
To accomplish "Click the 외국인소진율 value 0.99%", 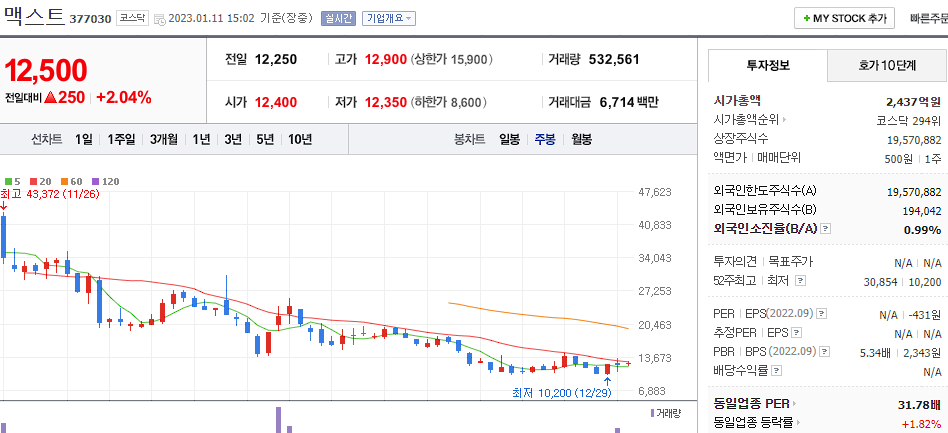I will [923, 230].
